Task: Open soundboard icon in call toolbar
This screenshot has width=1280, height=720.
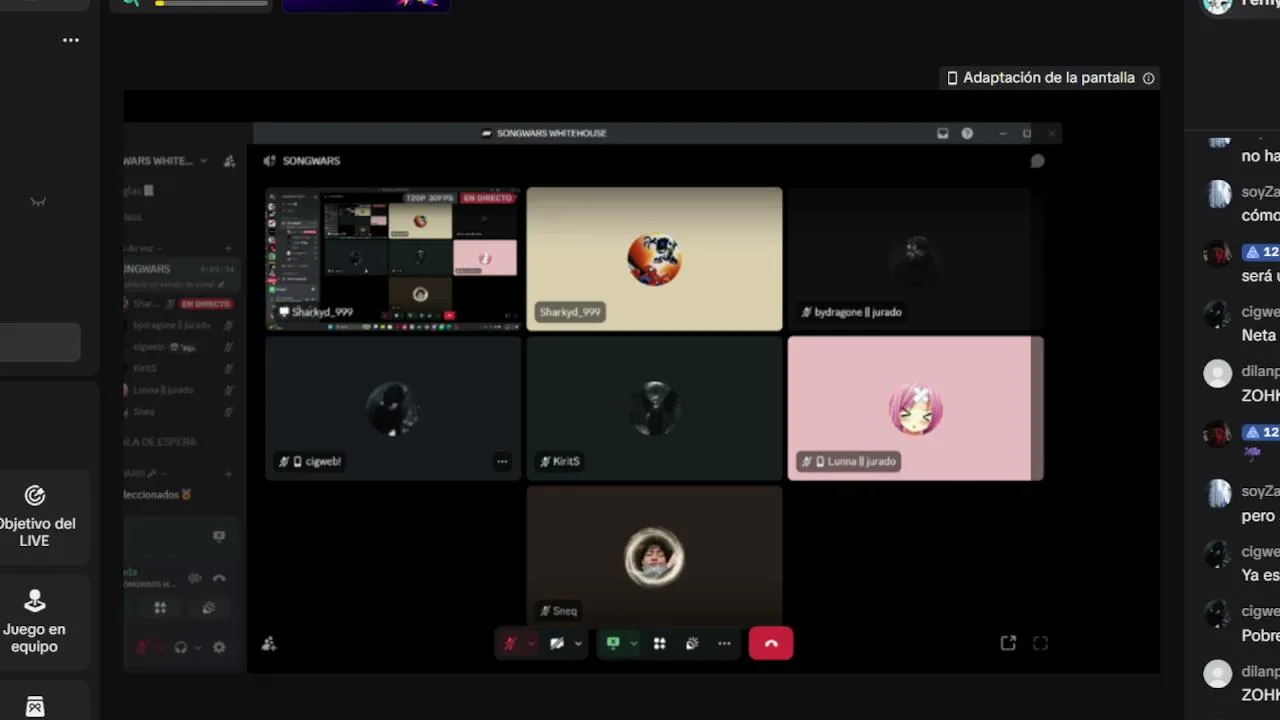Action: click(x=692, y=644)
